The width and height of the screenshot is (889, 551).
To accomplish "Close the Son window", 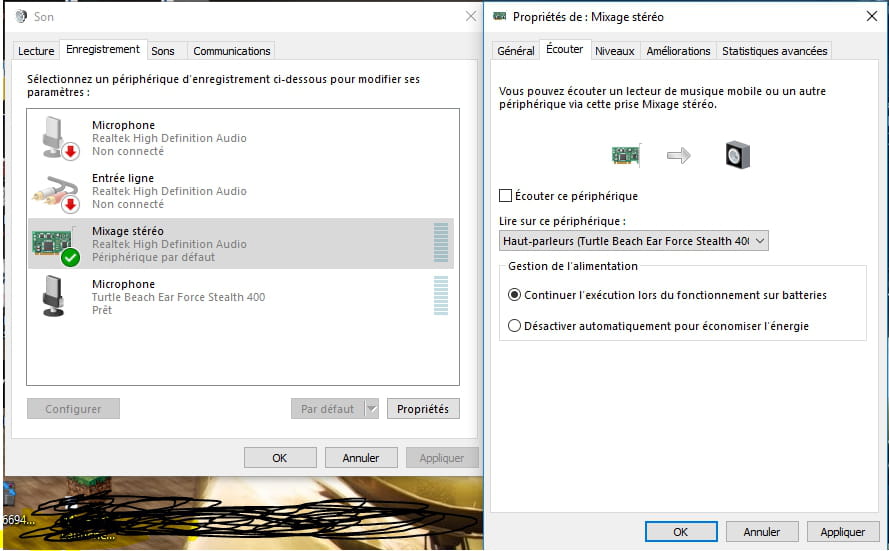I will coord(471,16).
